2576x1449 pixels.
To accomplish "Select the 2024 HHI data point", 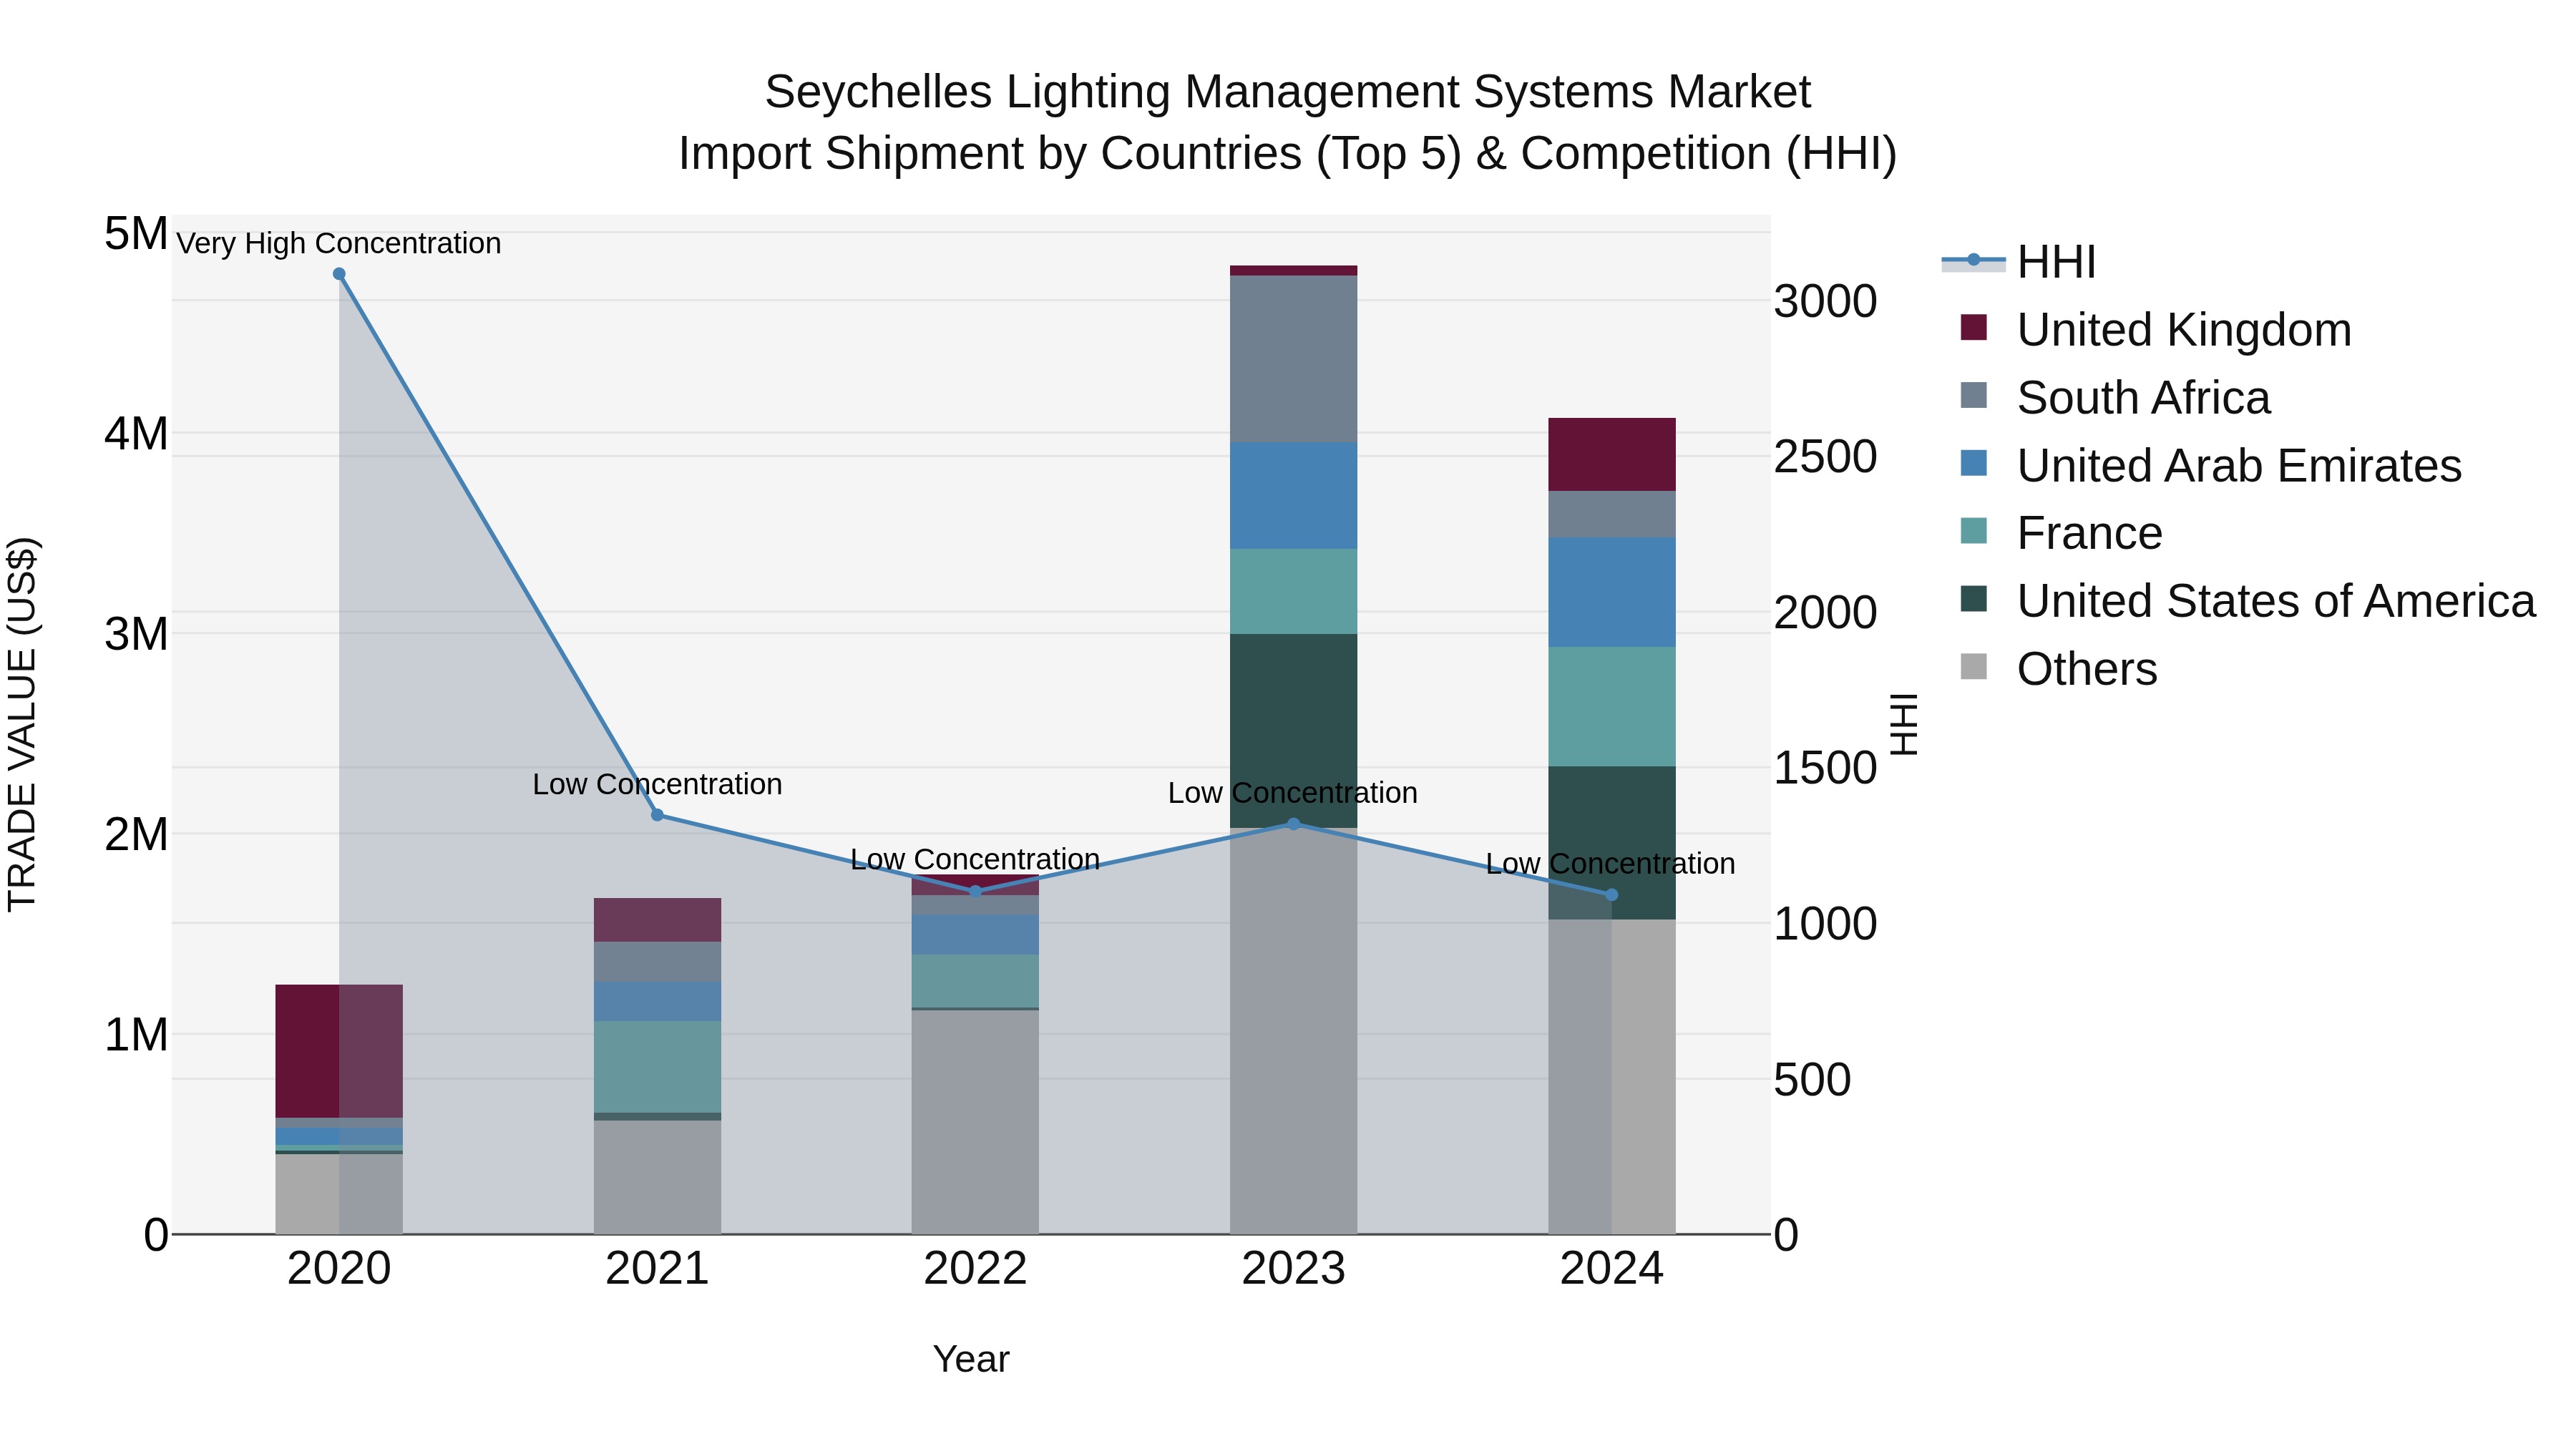I will coord(1611,895).
